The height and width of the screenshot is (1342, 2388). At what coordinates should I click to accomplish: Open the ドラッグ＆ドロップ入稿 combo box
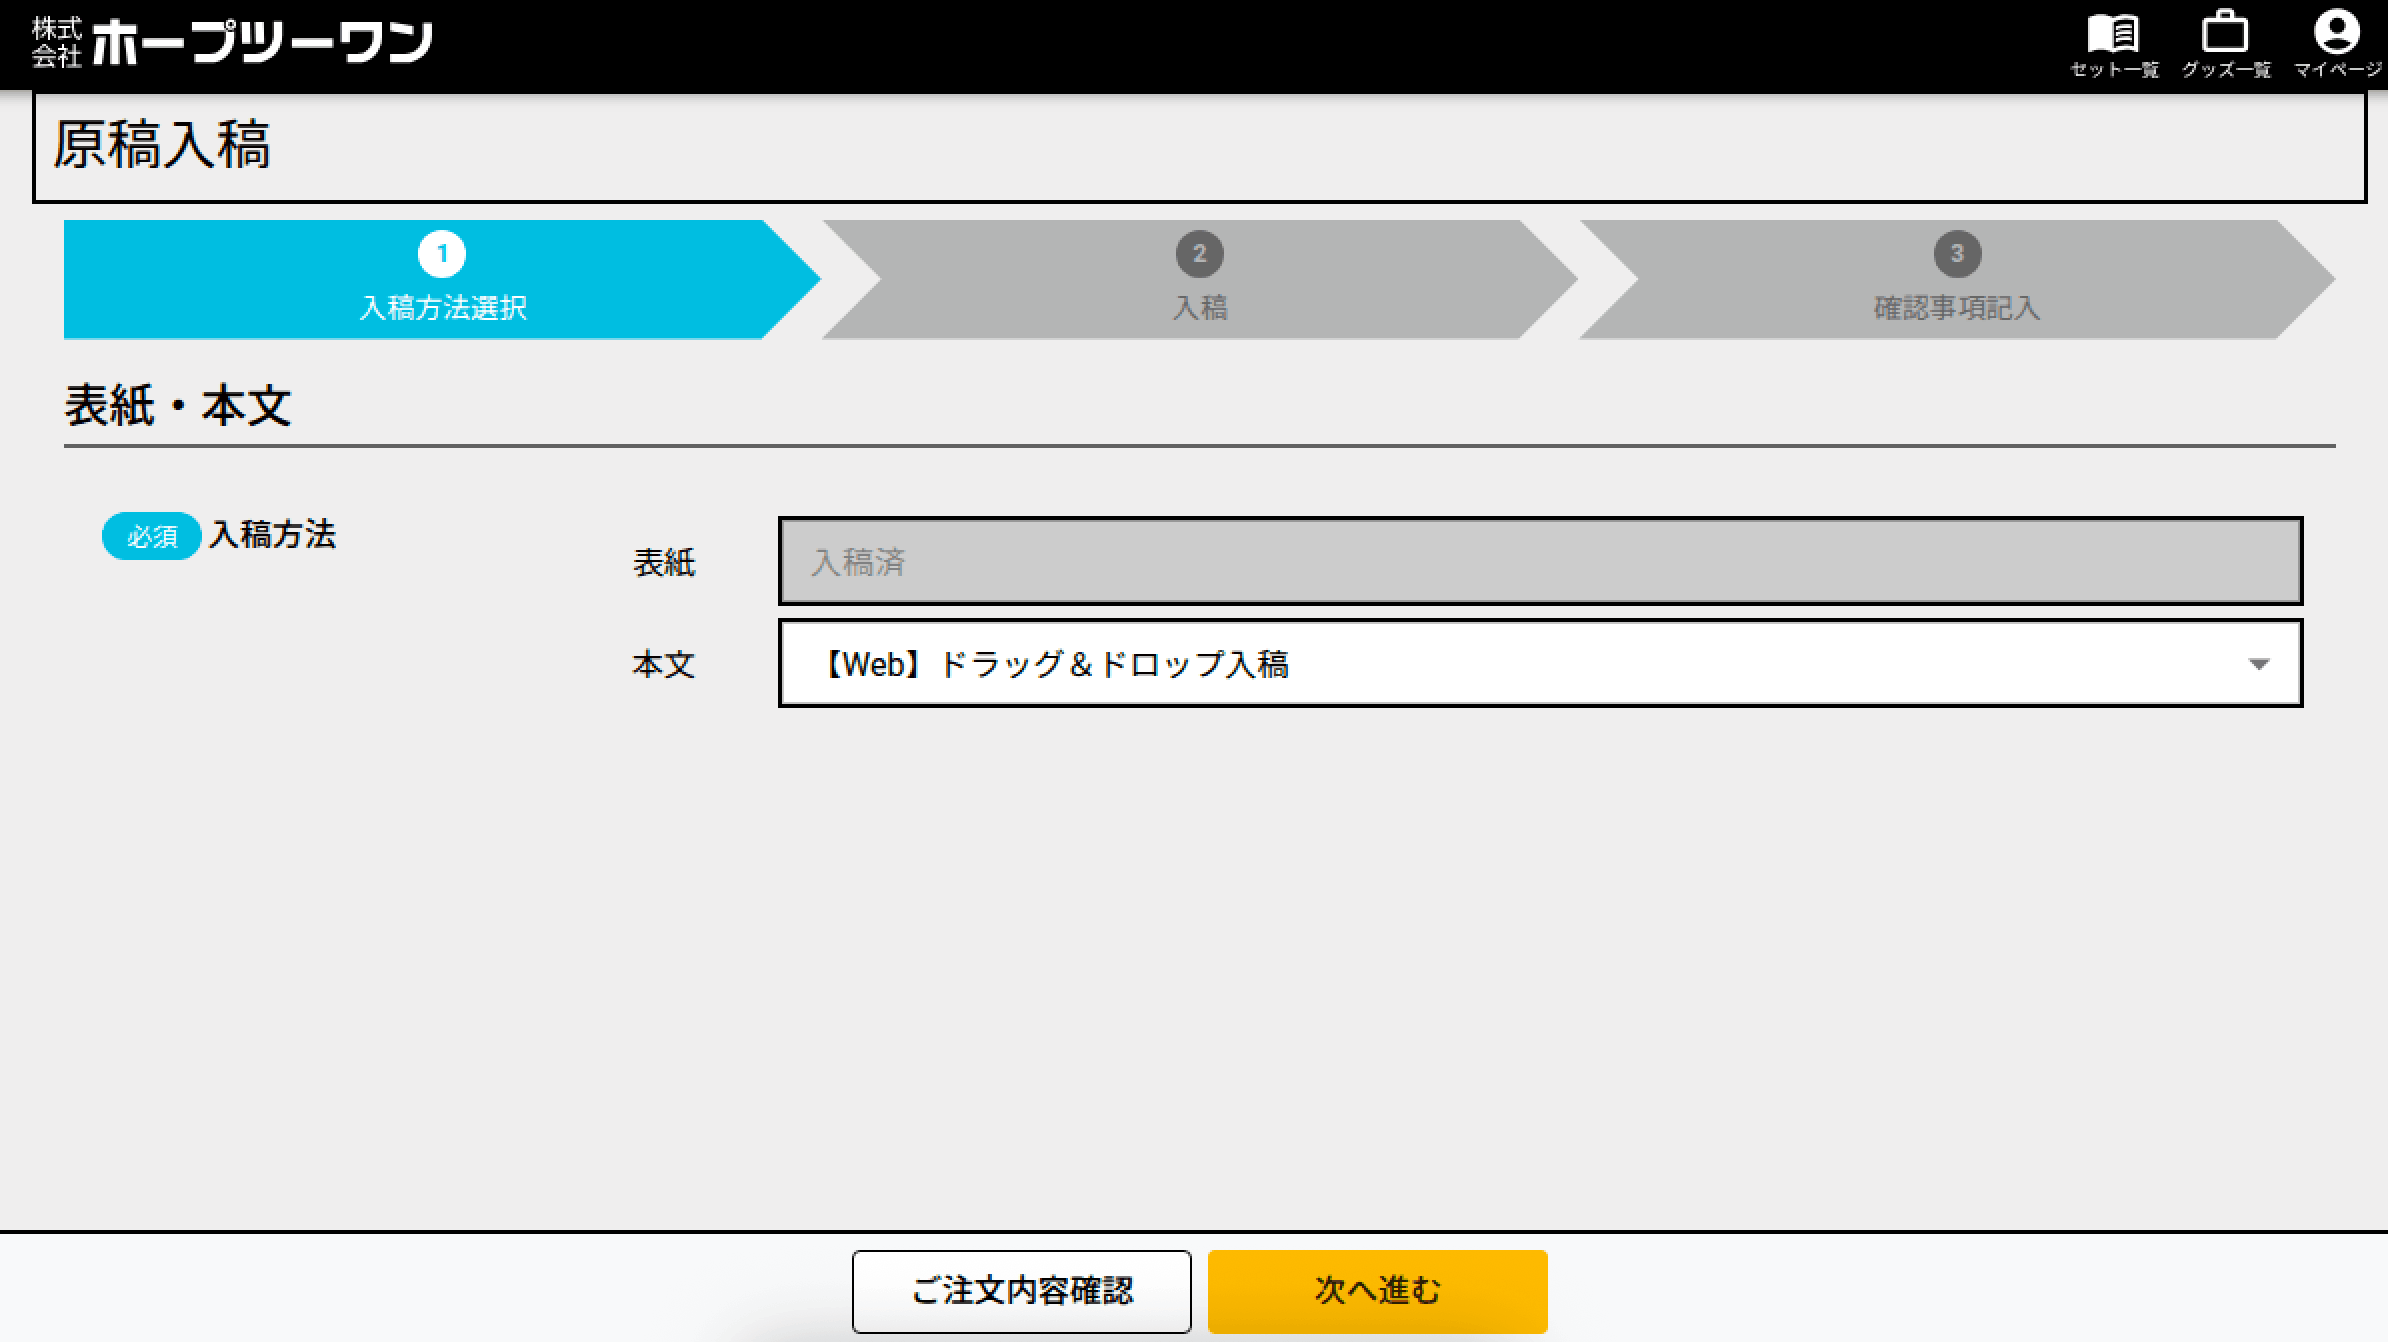point(1540,663)
